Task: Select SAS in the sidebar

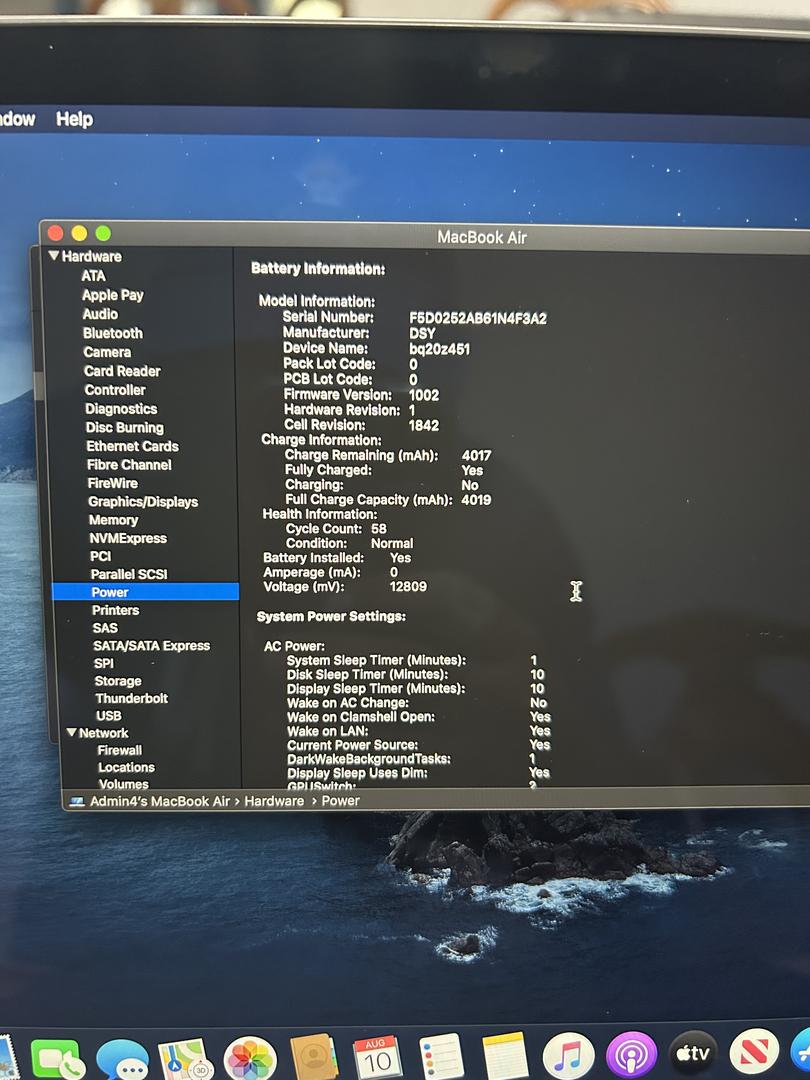Action: click(105, 628)
